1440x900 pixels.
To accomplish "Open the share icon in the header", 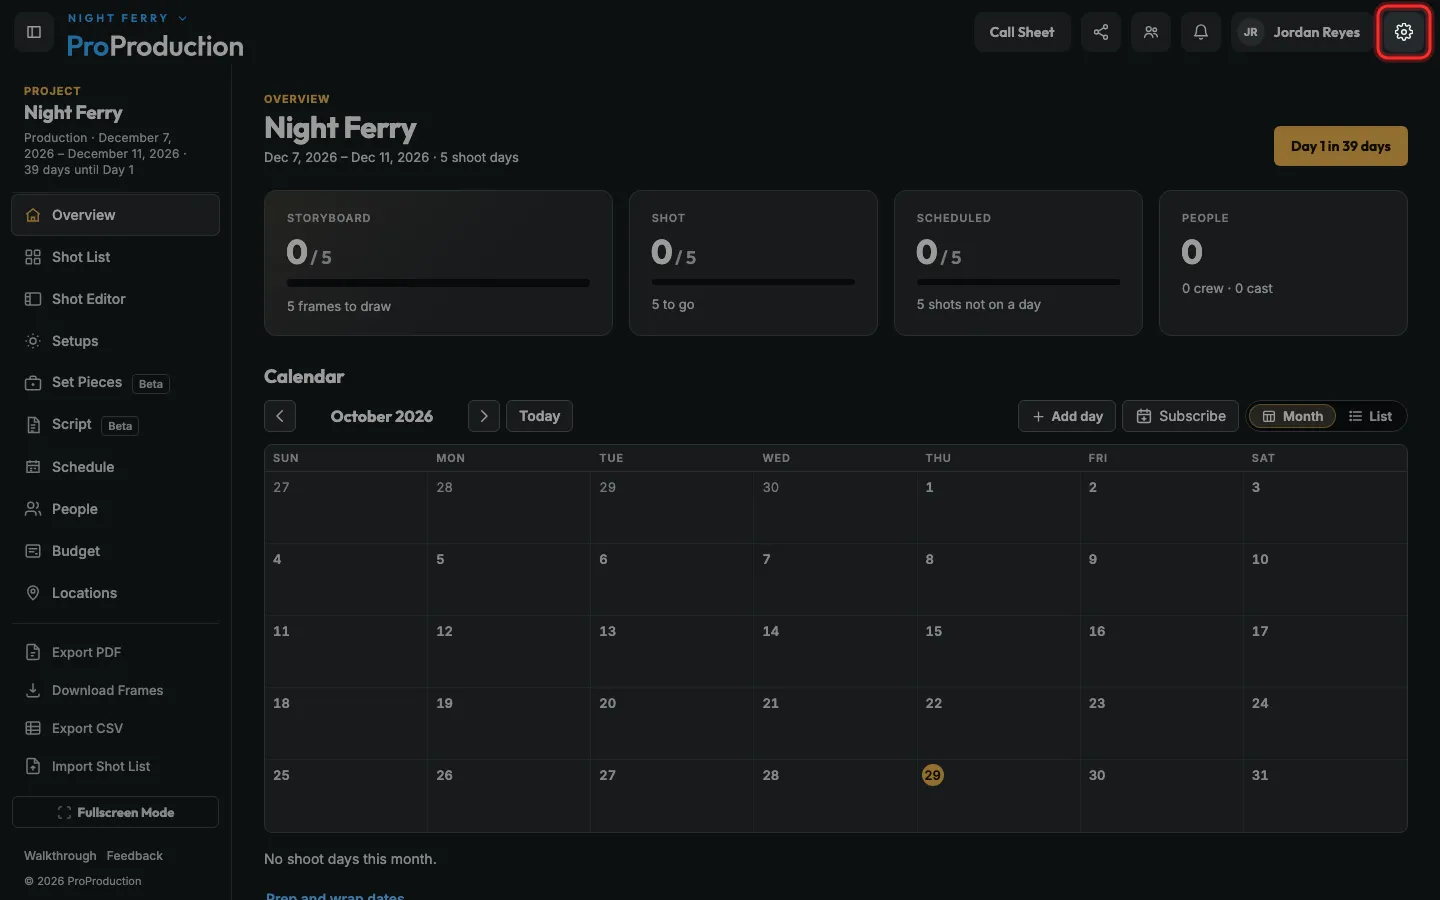I will (1101, 32).
